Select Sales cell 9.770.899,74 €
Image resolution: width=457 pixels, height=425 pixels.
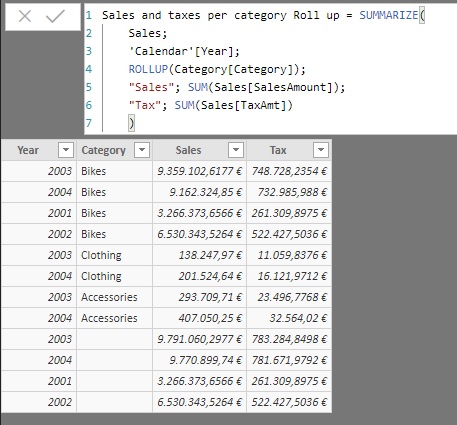(x=199, y=360)
